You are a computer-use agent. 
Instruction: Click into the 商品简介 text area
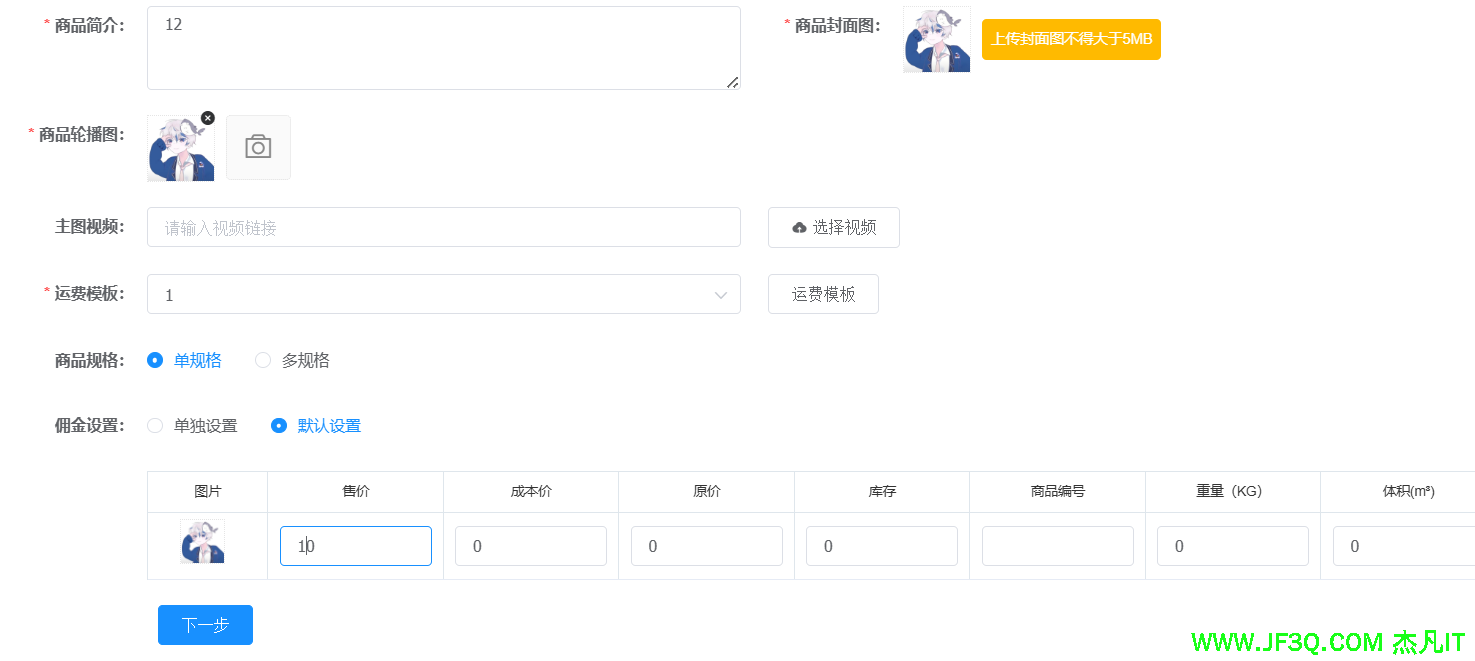tap(443, 48)
